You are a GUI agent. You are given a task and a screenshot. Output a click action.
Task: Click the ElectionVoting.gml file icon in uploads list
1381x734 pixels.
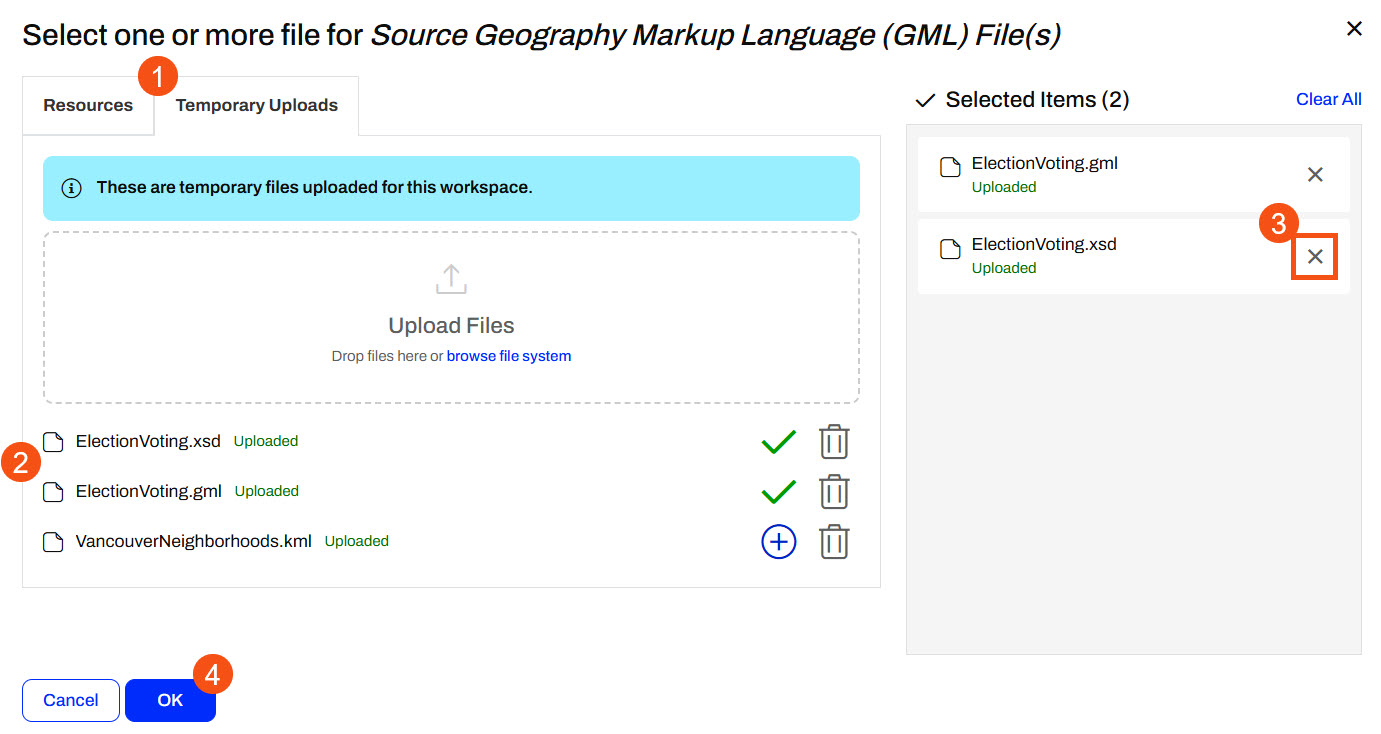pos(53,492)
